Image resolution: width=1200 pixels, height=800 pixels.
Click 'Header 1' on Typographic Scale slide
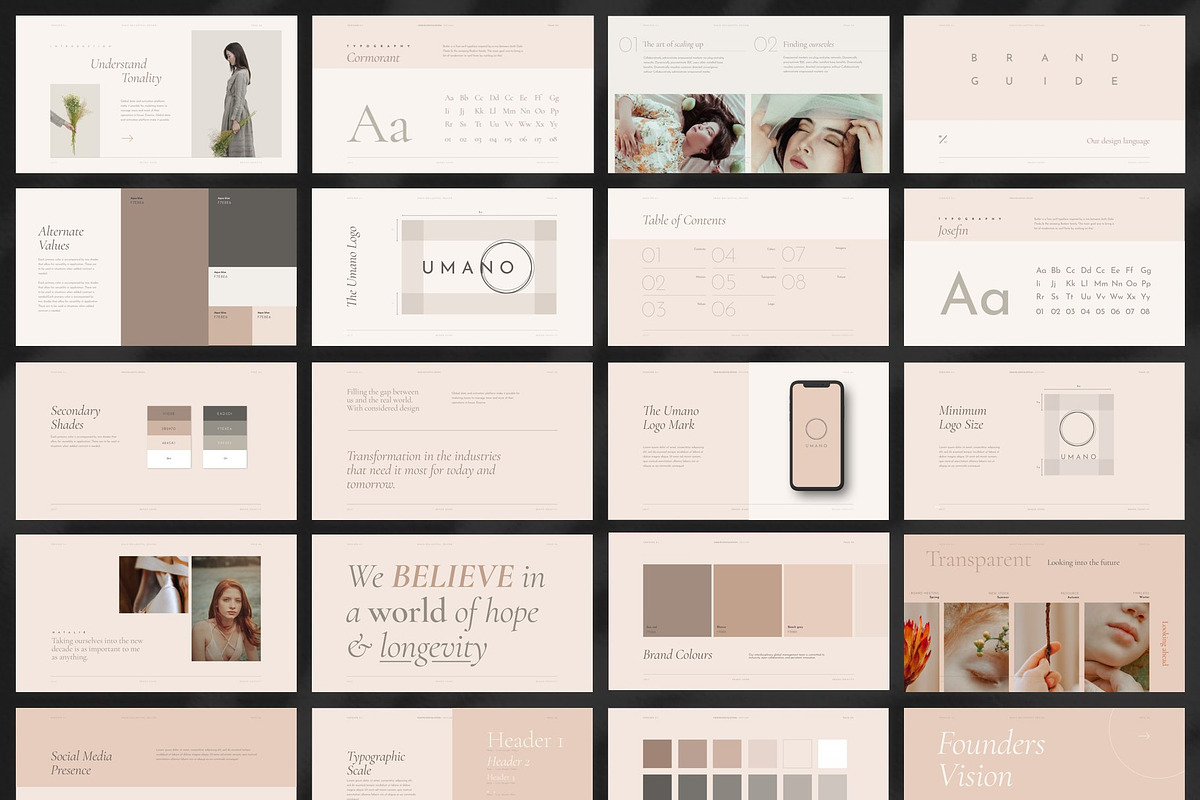525,741
